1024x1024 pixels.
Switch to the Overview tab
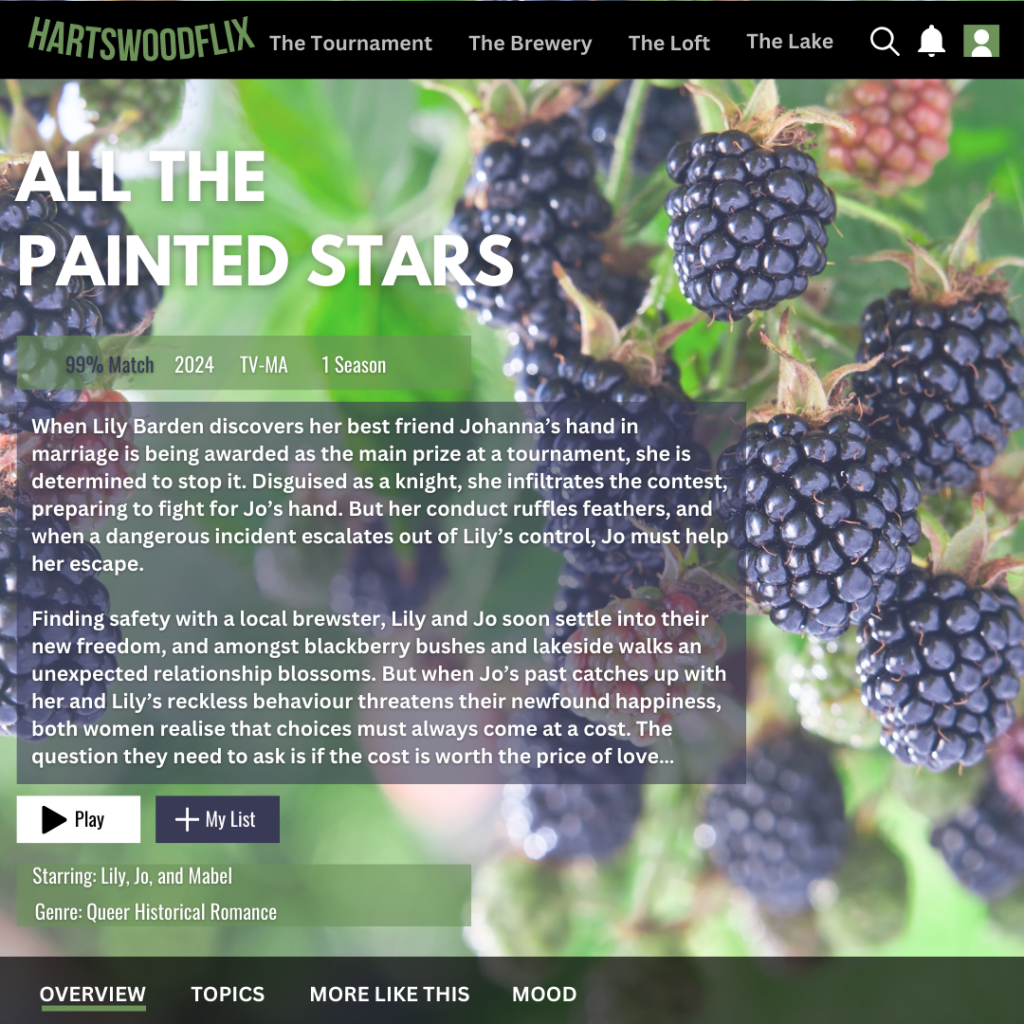(93, 995)
